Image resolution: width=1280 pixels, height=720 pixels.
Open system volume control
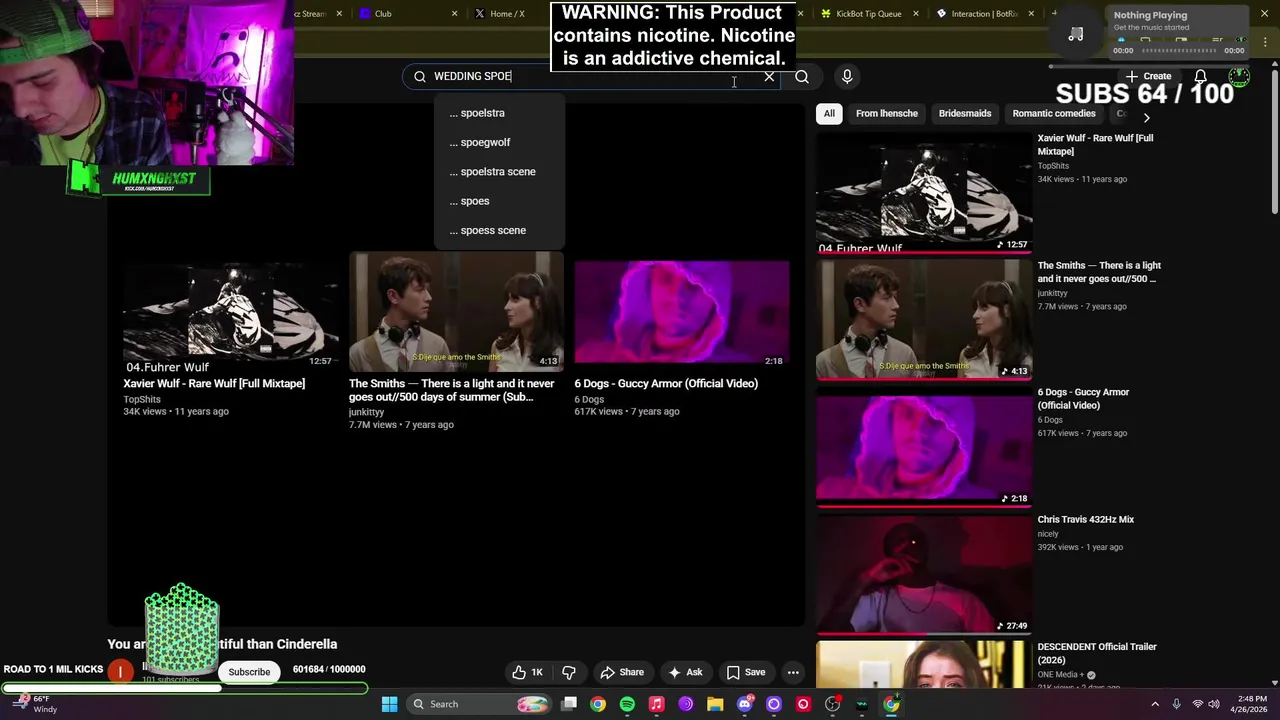point(1215,704)
